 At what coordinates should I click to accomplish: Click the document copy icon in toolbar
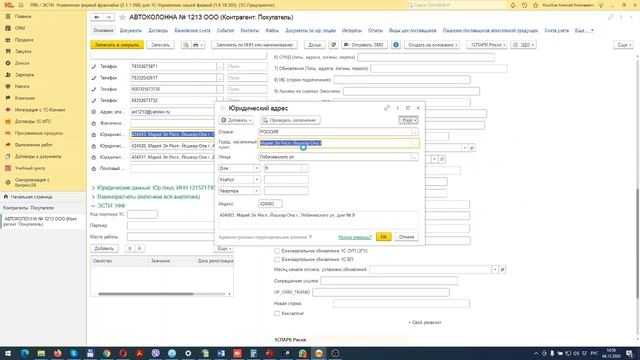pos(186,45)
